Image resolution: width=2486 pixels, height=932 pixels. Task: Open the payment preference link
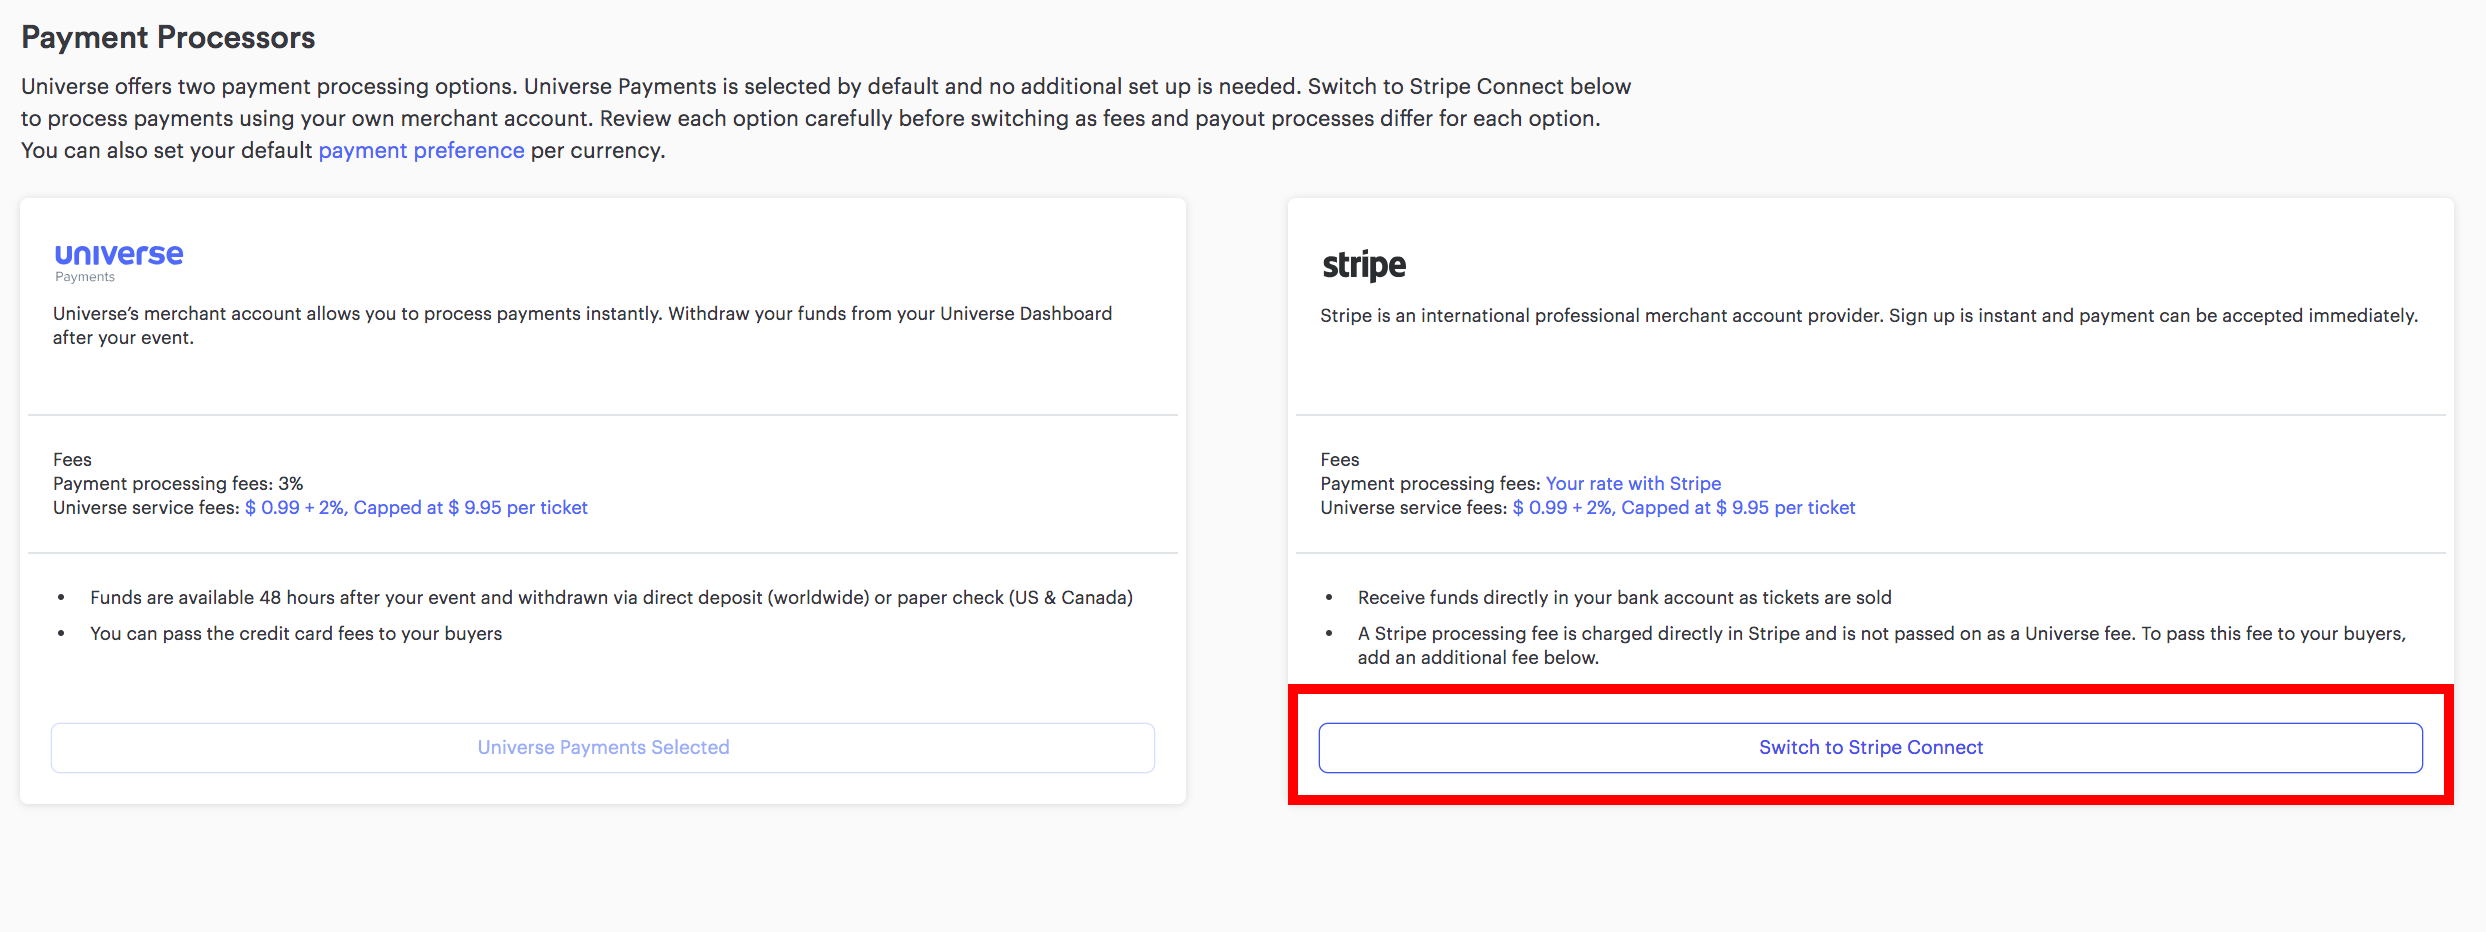pos(421,150)
